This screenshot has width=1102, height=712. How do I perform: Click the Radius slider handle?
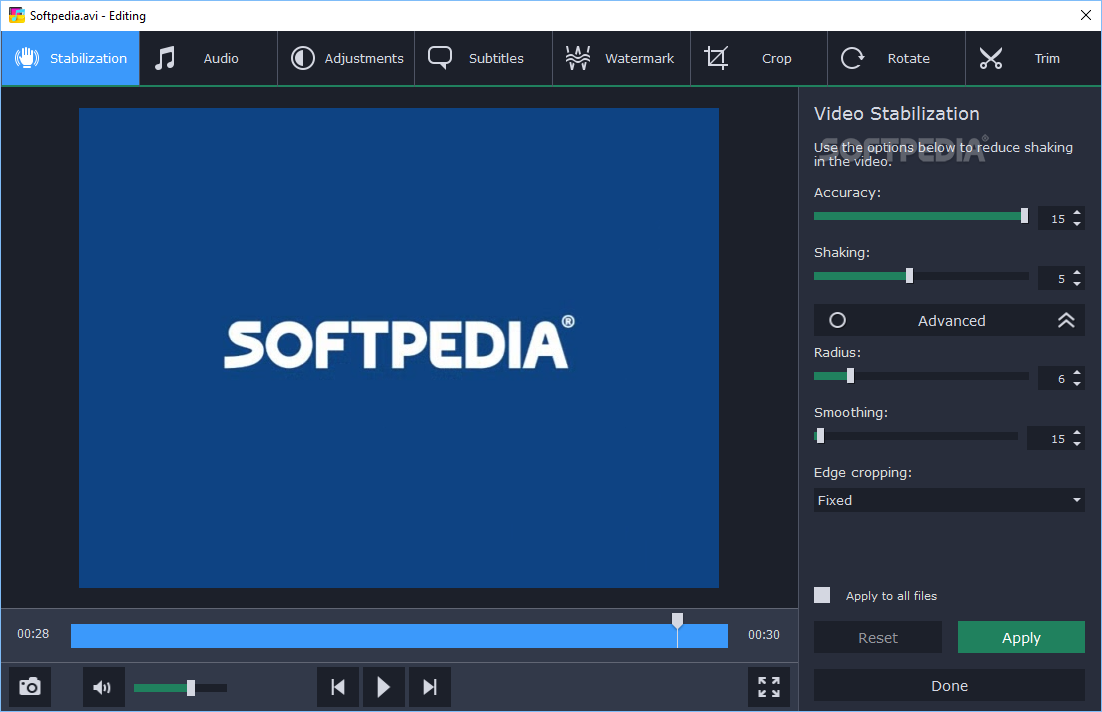tap(850, 376)
